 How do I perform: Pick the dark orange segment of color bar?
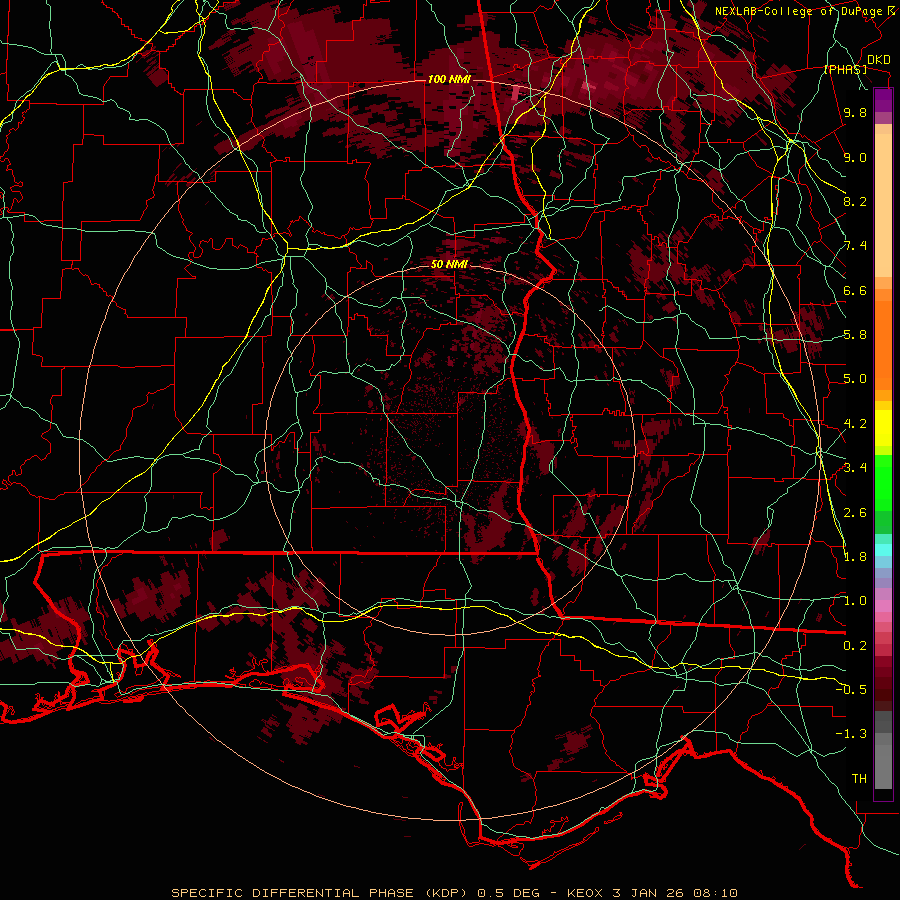[883, 345]
